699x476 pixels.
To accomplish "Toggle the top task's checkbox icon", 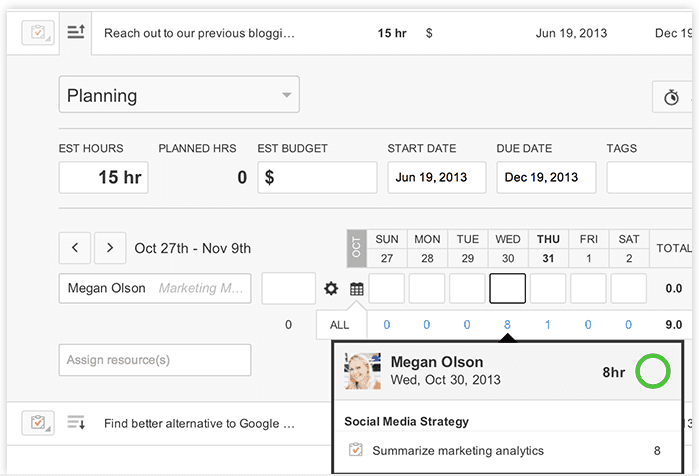I will coord(38,32).
